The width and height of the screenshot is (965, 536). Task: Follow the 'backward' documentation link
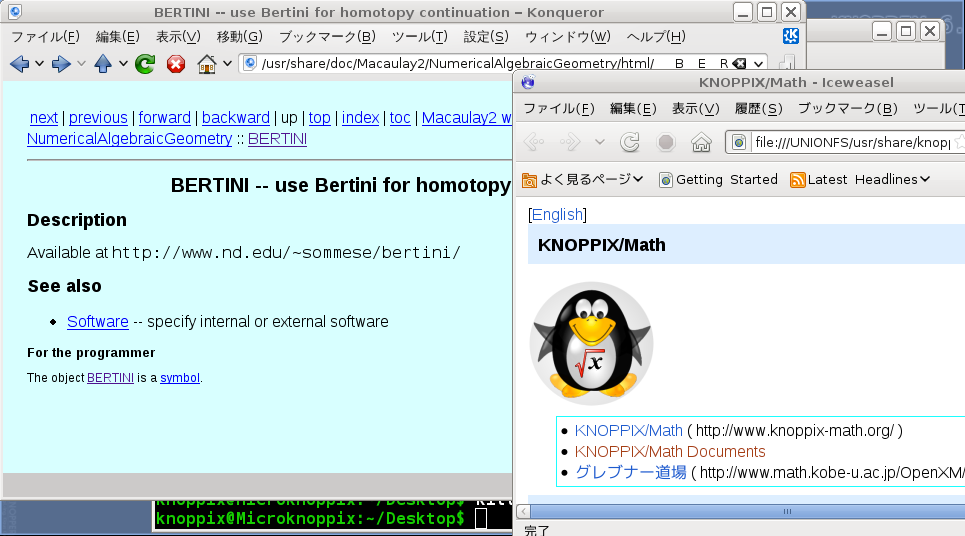click(x=236, y=118)
